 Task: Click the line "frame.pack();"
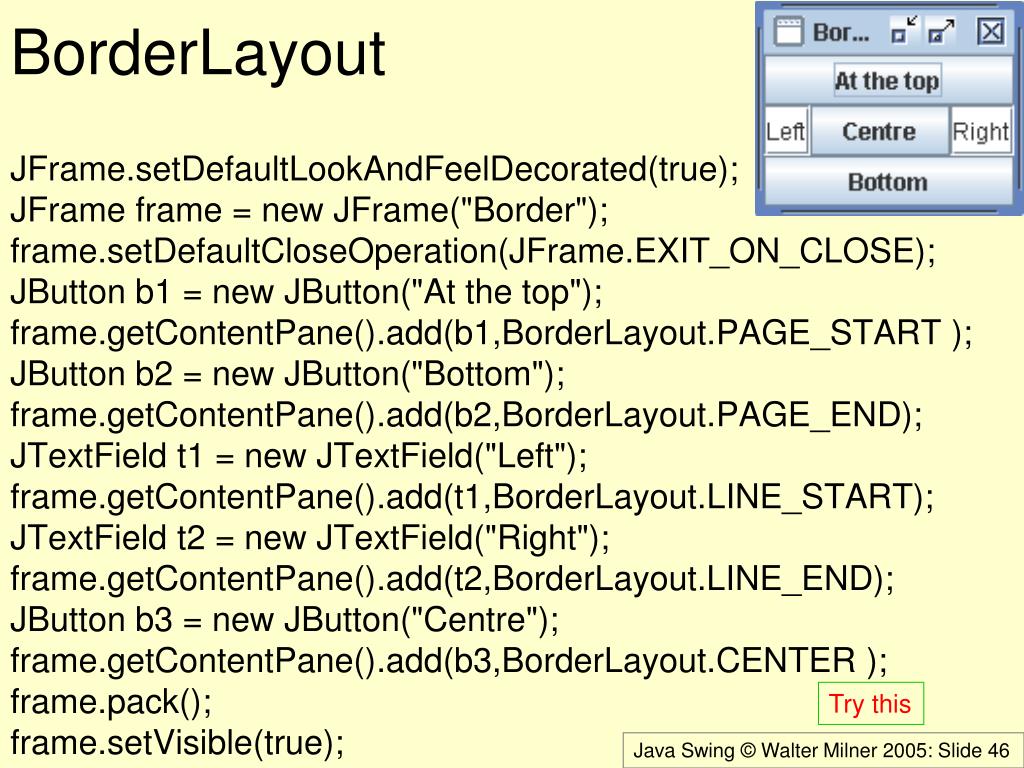111,702
